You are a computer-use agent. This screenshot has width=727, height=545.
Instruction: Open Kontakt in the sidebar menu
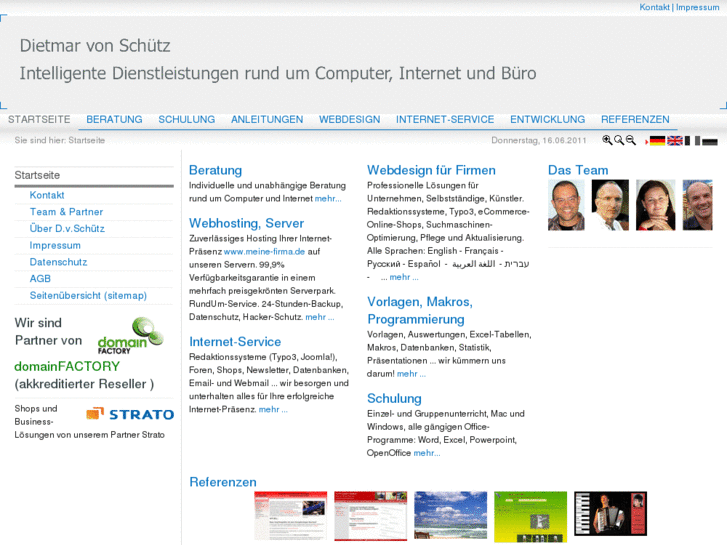click(x=47, y=195)
